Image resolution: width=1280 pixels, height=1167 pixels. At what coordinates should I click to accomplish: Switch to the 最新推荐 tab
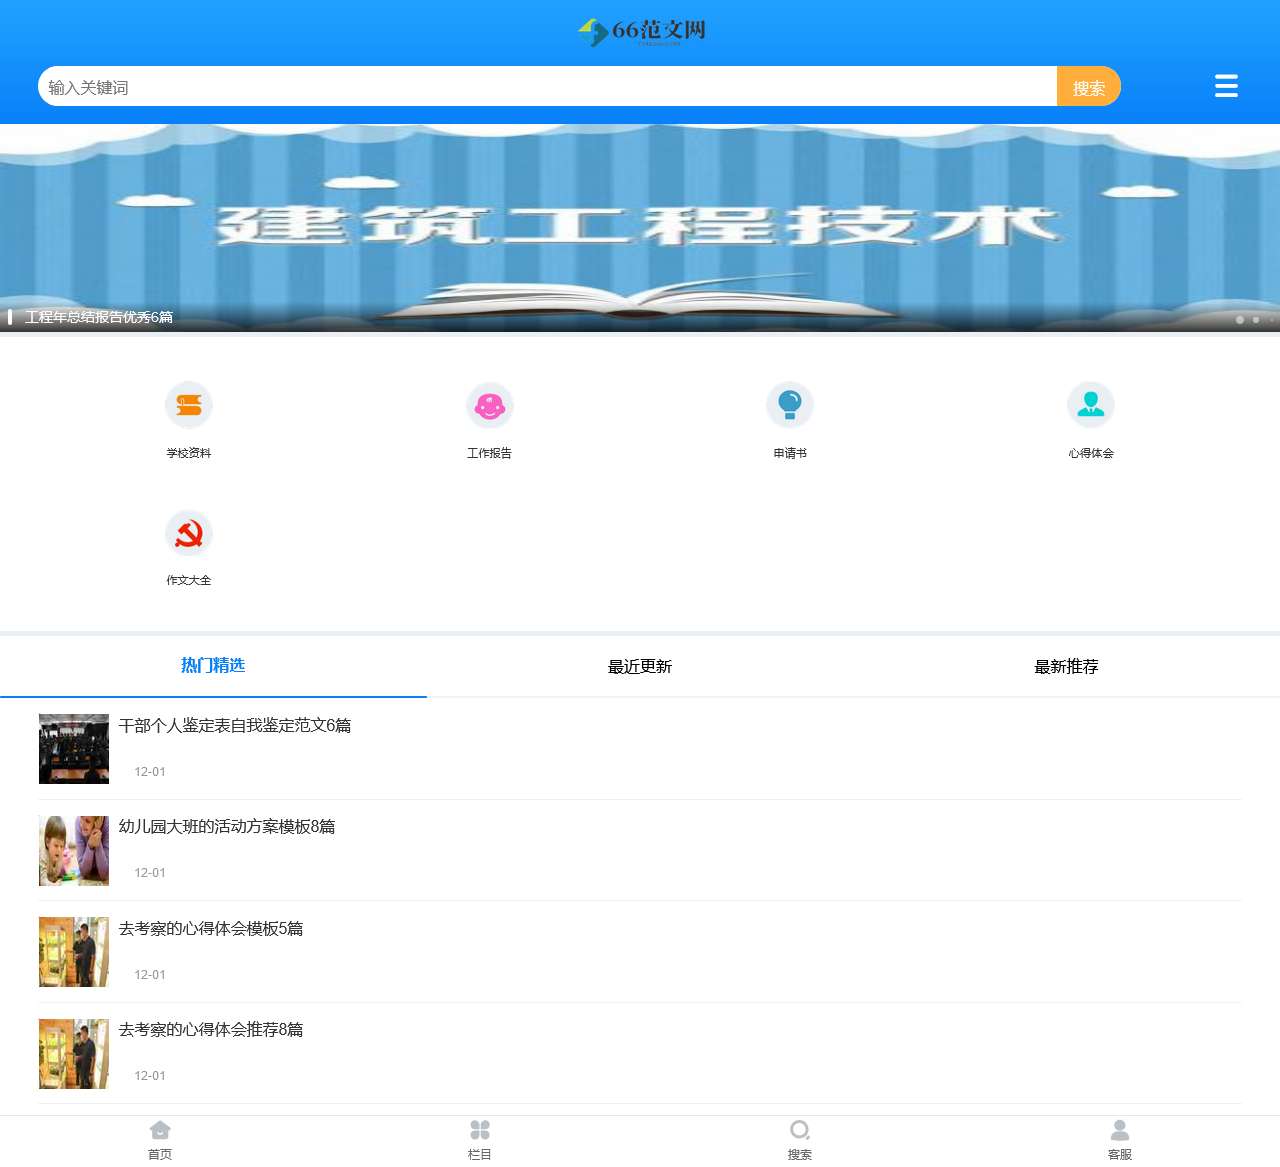(x=1066, y=666)
